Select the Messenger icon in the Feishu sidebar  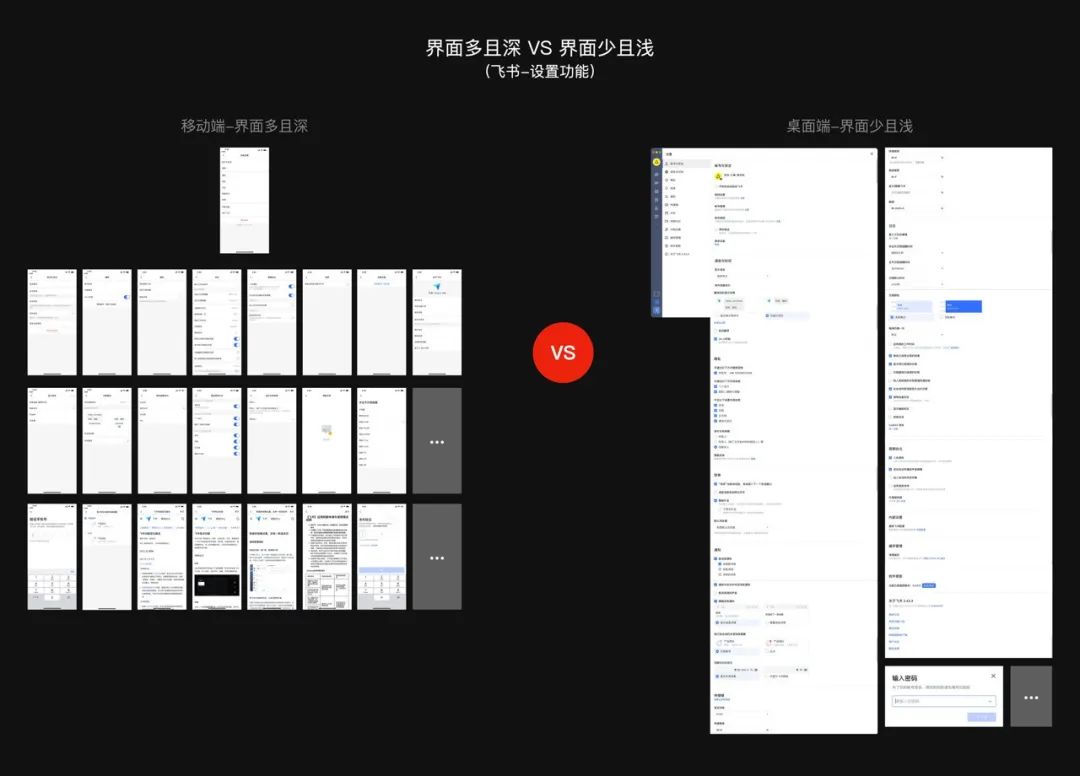coord(656,172)
